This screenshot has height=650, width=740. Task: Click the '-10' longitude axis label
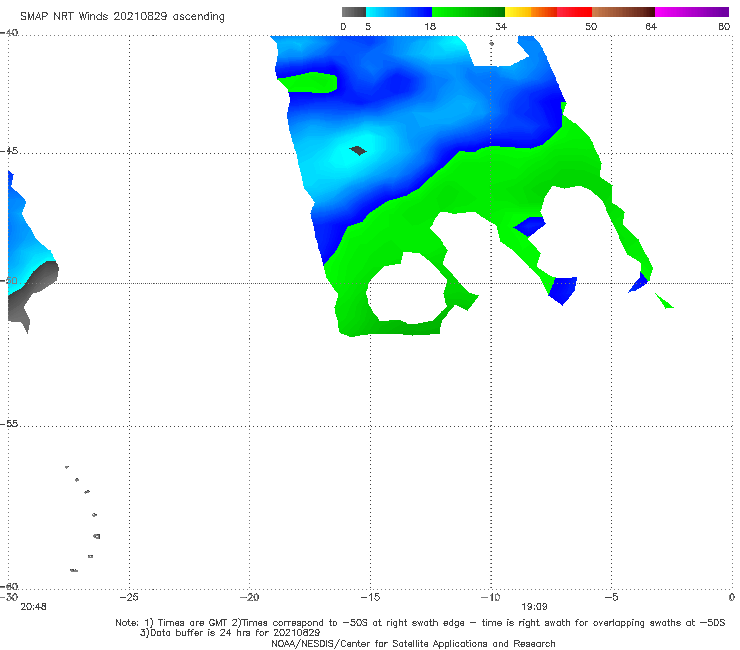pos(490,597)
